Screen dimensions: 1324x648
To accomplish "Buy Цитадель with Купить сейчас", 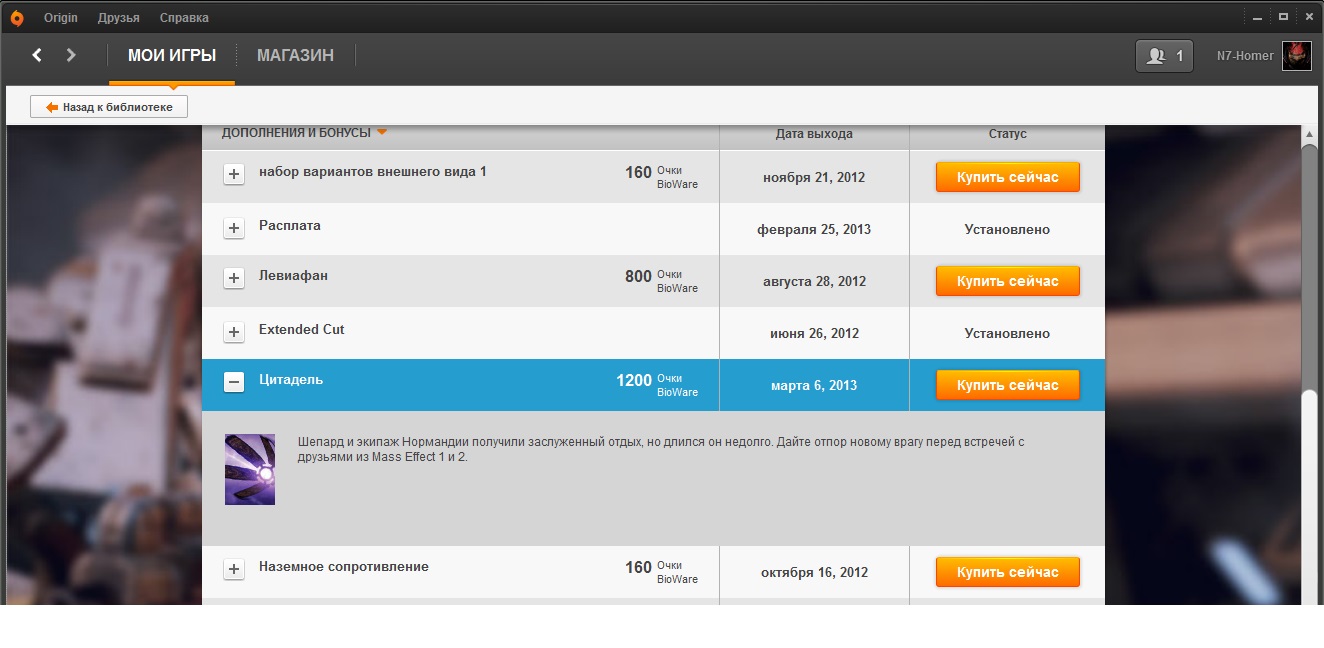I will pos(1007,385).
